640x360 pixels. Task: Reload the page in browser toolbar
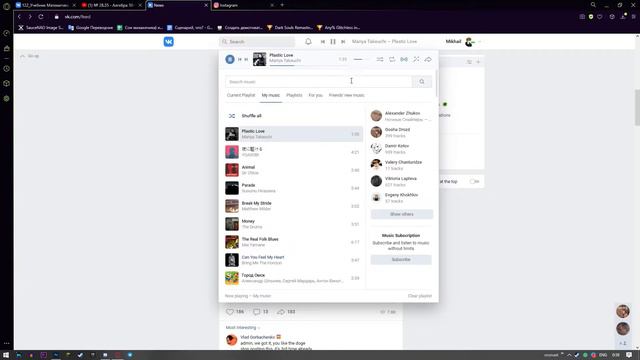41,17
